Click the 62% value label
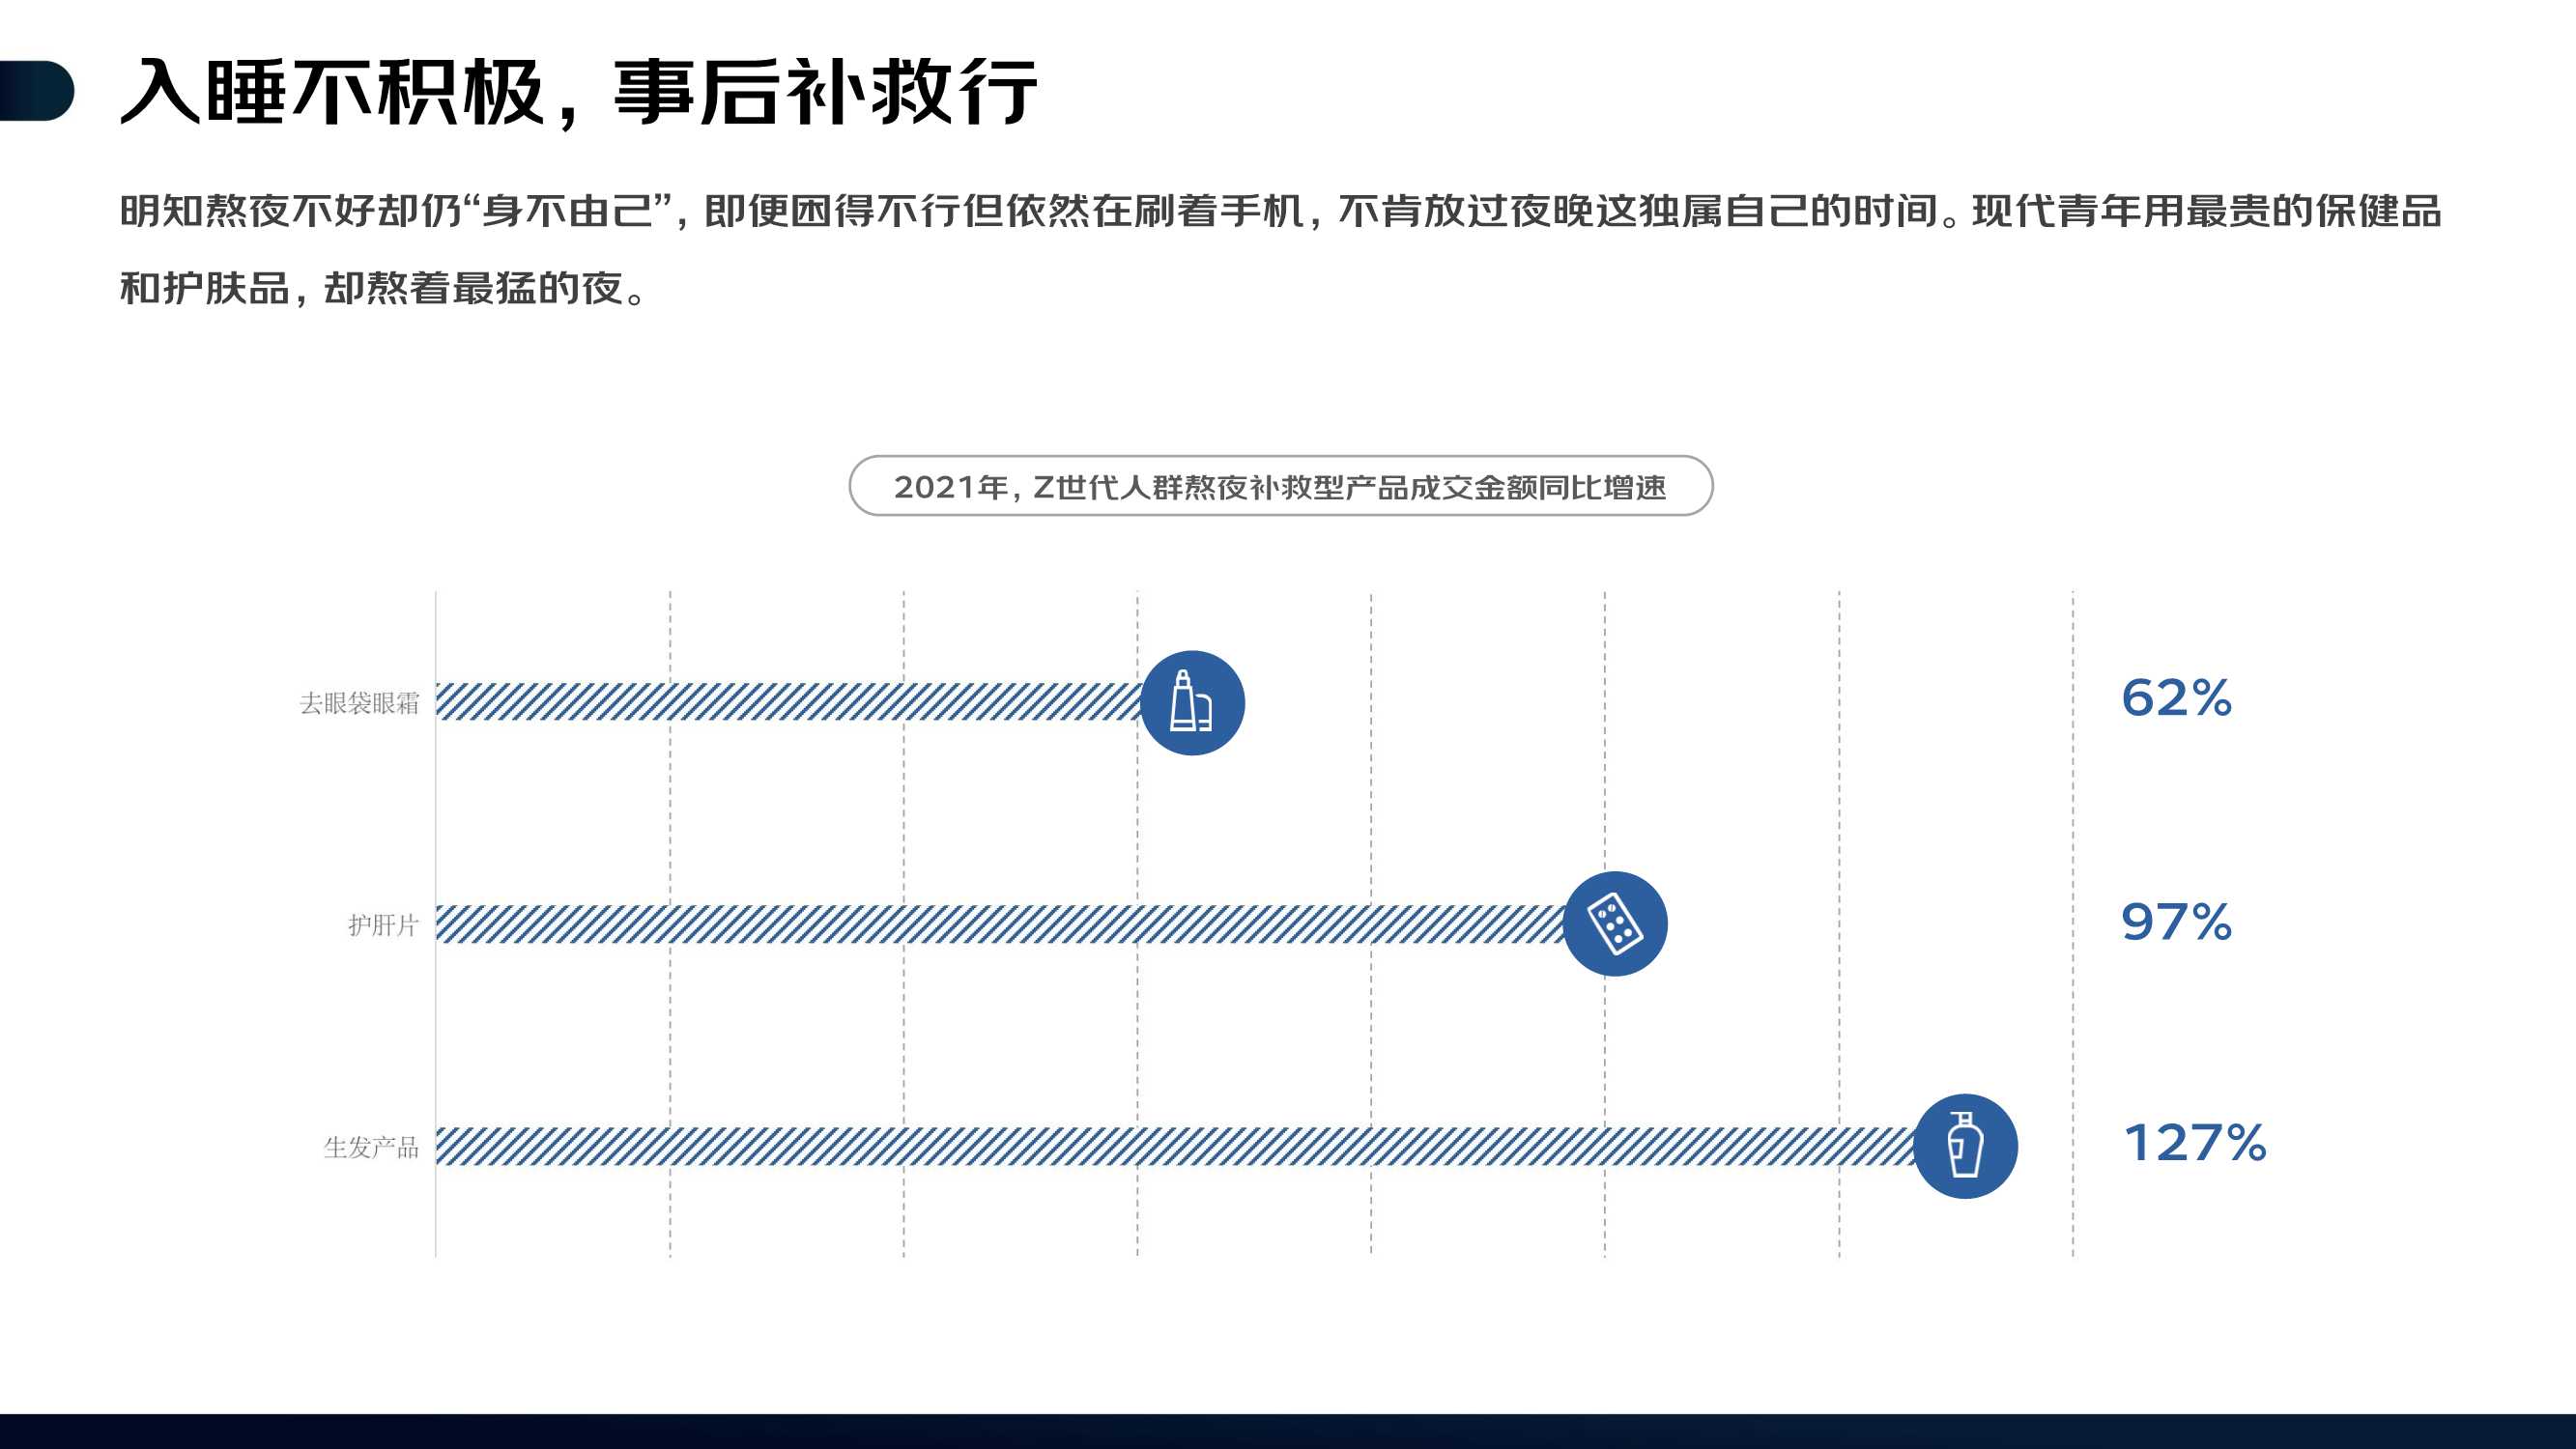2576x1449 pixels. click(x=2176, y=698)
